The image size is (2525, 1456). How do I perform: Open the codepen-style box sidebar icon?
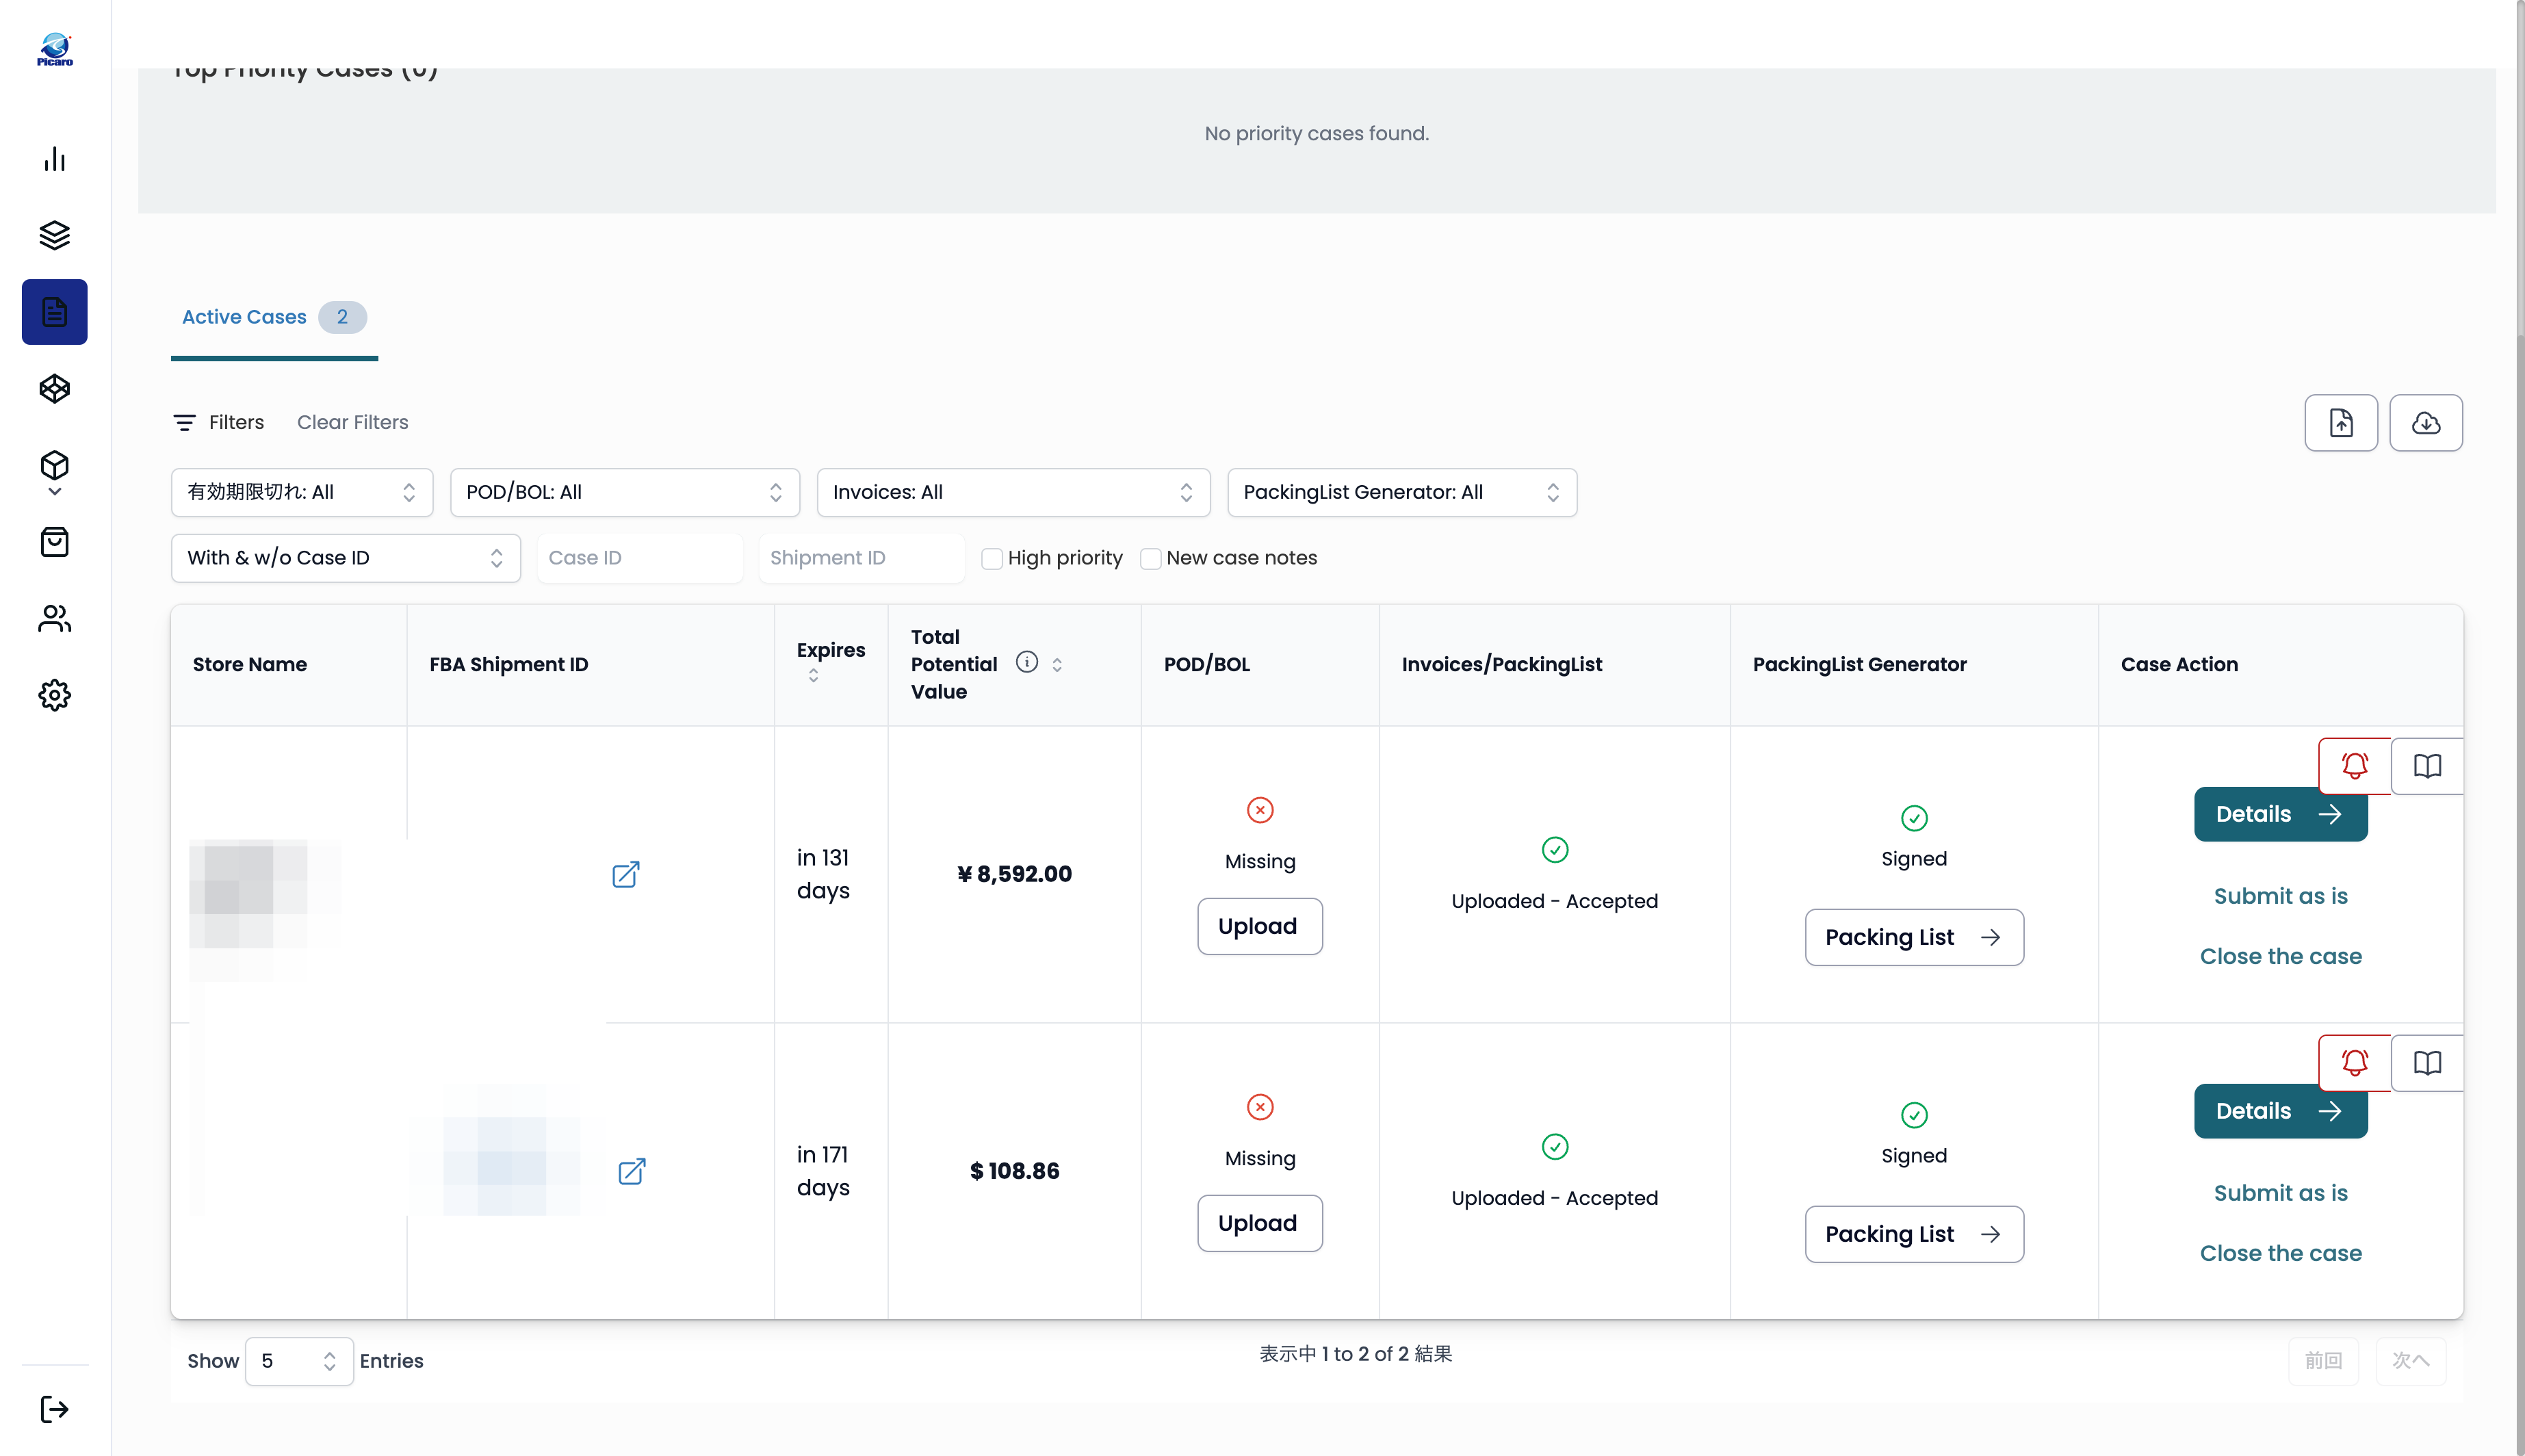click(x=55, y=389)
